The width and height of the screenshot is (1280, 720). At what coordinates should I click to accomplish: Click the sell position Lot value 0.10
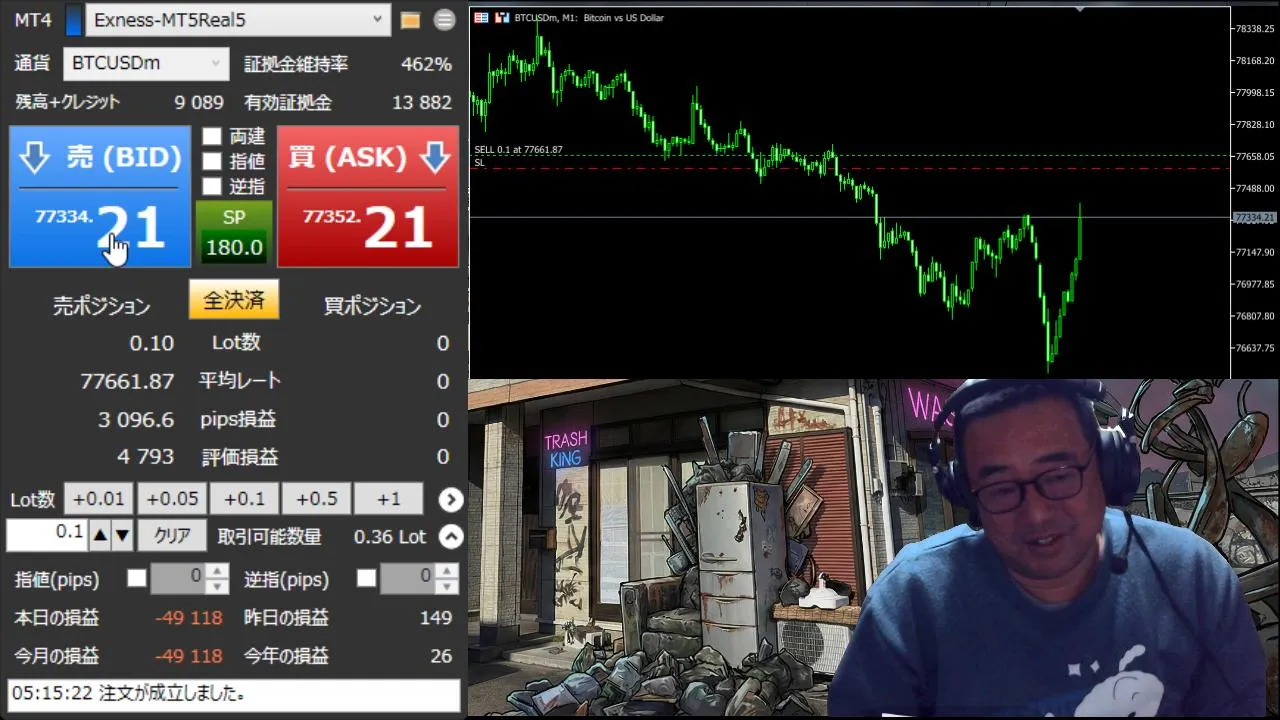(152, 343)
